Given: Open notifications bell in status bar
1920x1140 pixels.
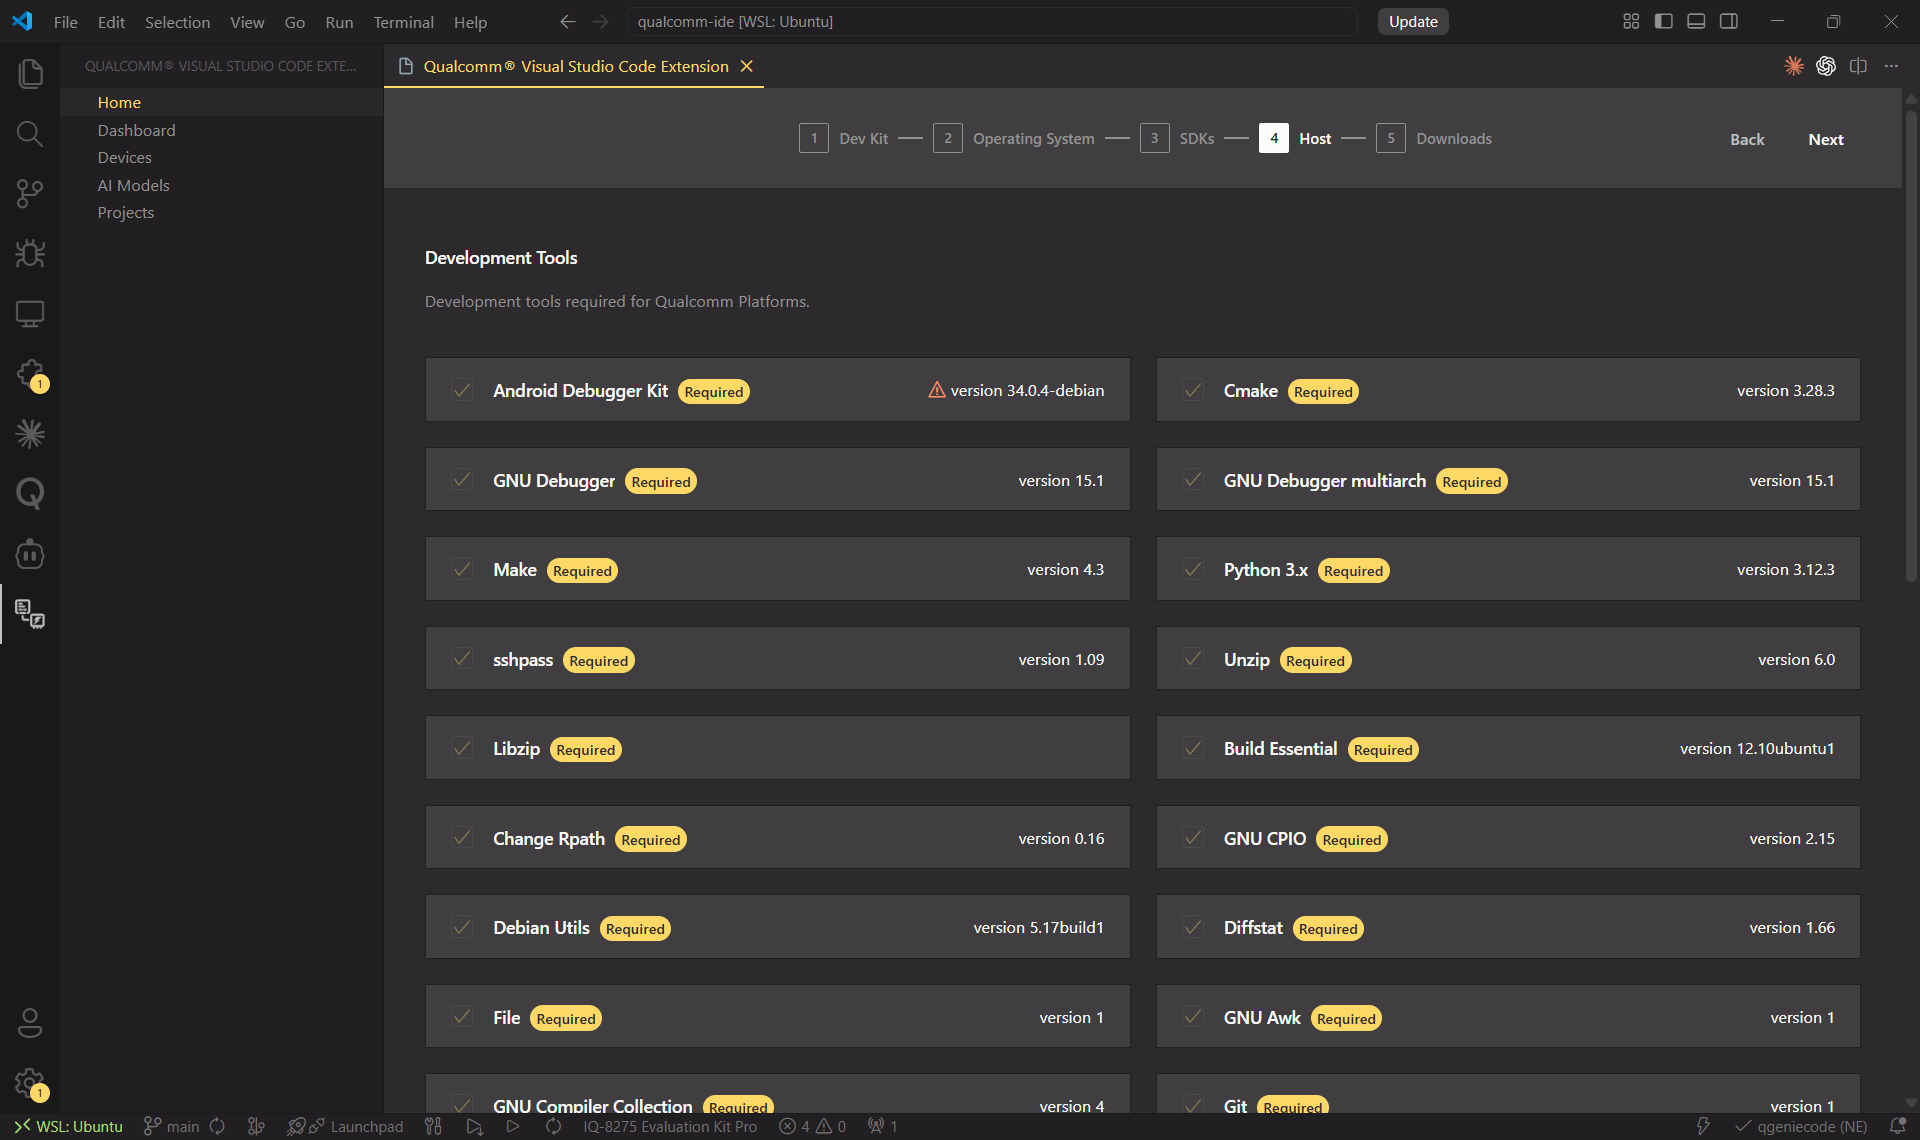Looking at the screenshot, I should point(1897,1126).
